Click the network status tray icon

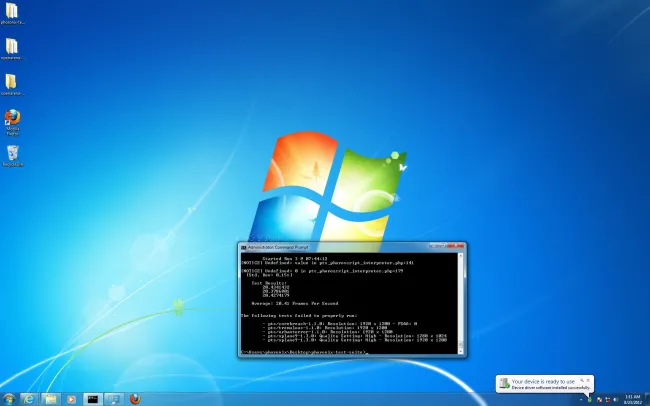[x=608, y=399]
